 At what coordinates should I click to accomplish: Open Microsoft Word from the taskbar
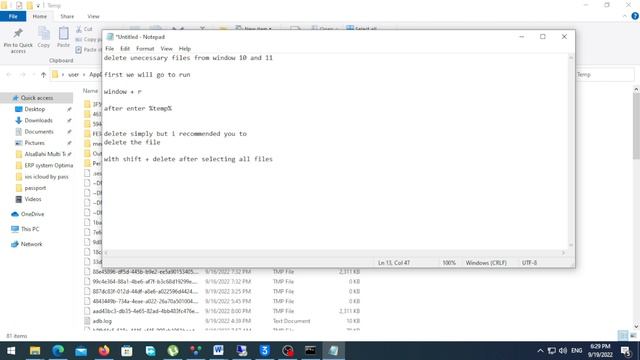(x=218, y=351)
